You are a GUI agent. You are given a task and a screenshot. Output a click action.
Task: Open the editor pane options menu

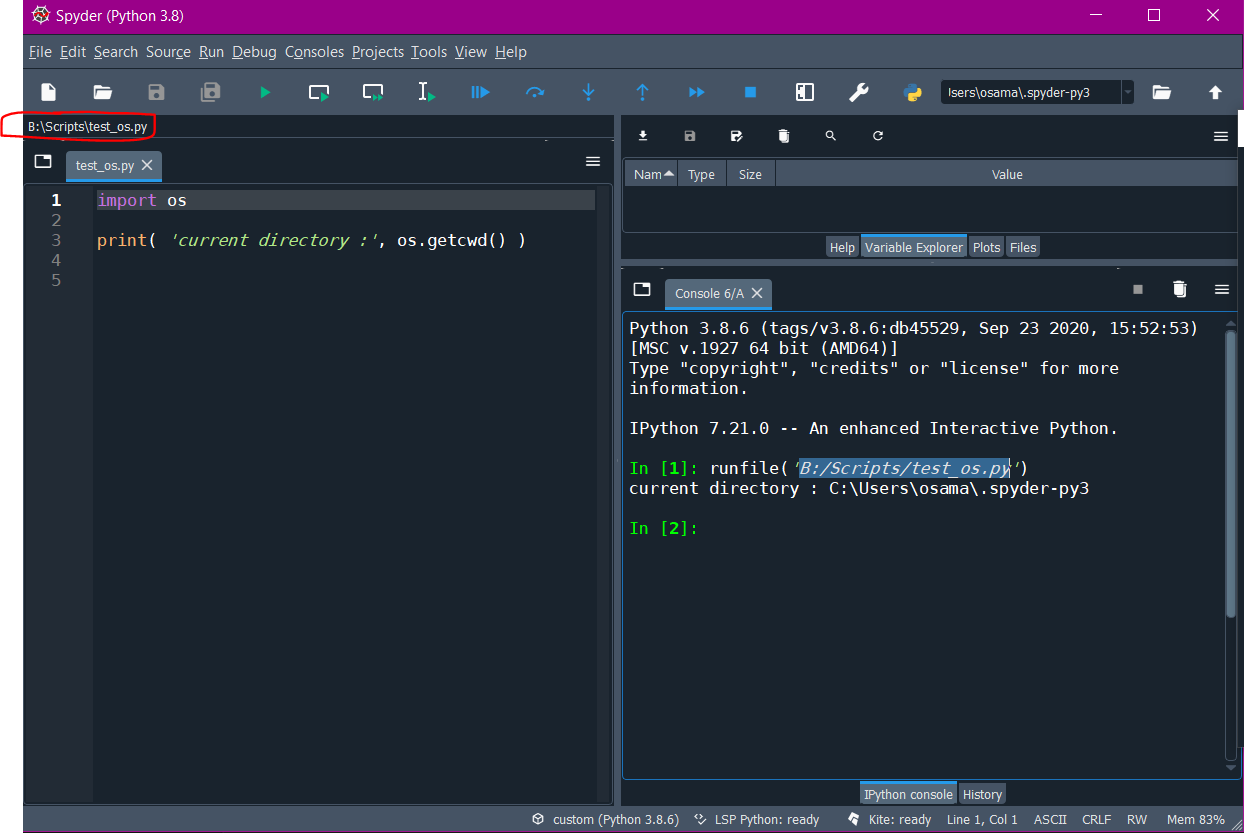[x=593, y=161]
